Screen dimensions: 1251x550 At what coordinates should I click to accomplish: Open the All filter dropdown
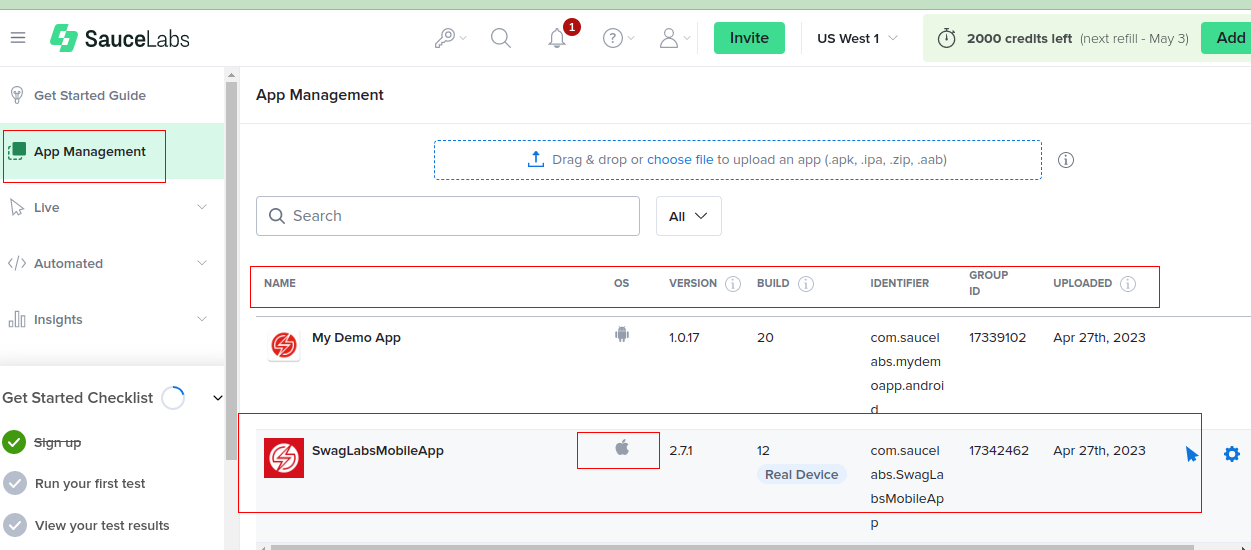click(x=689, y=216)
